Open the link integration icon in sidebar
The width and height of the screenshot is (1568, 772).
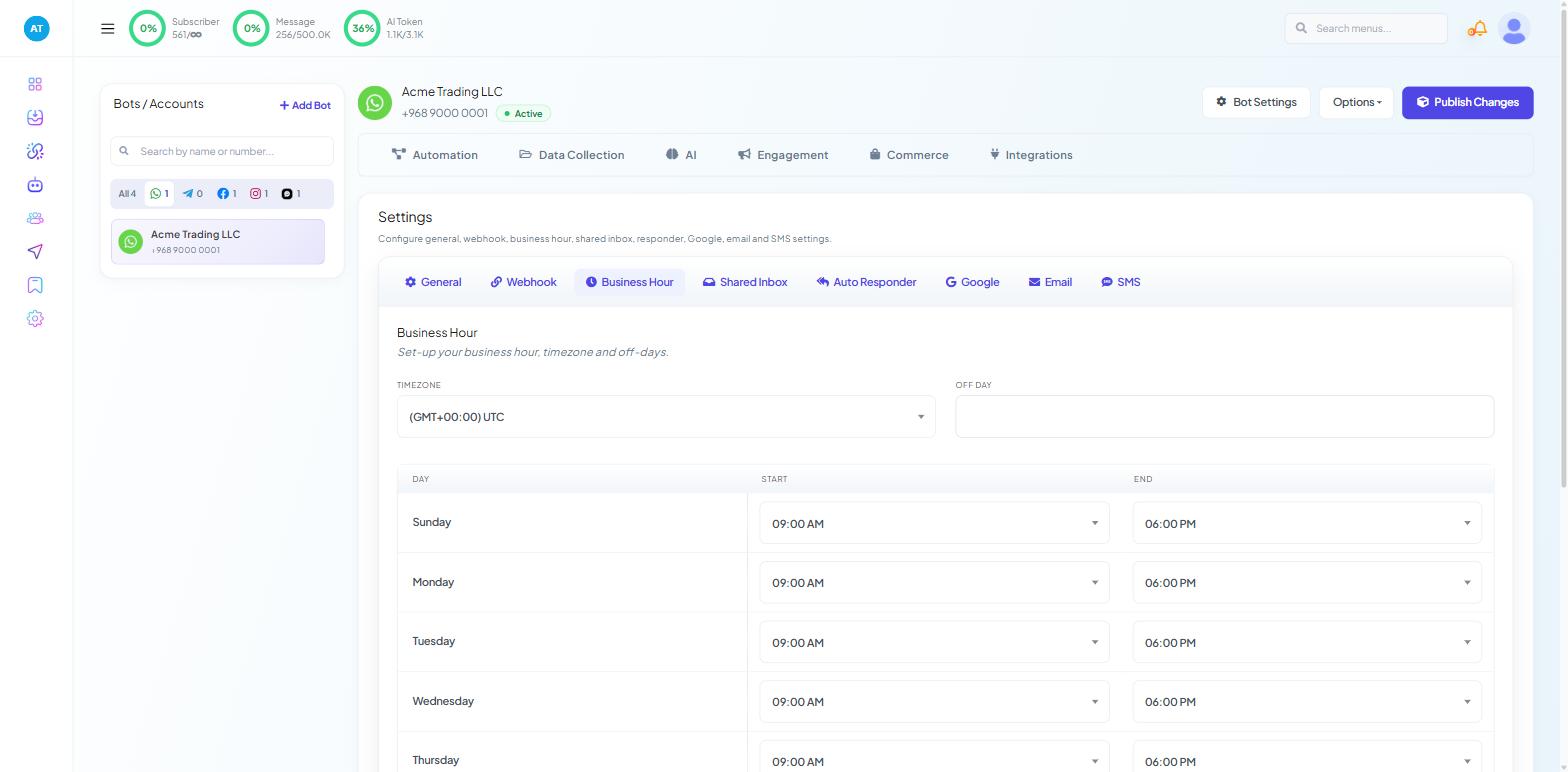tap(35, 151)
